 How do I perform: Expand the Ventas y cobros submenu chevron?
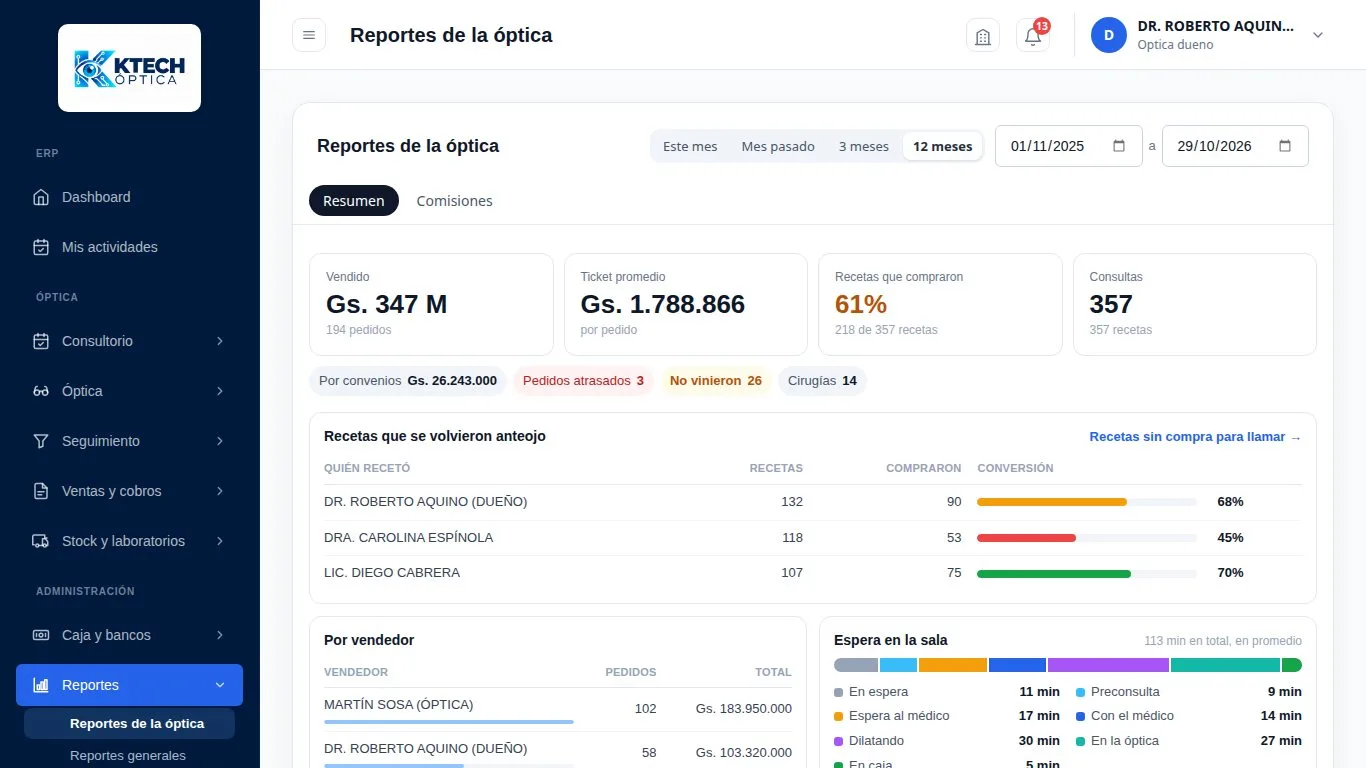pyautogui.click(x=219, y=491)
